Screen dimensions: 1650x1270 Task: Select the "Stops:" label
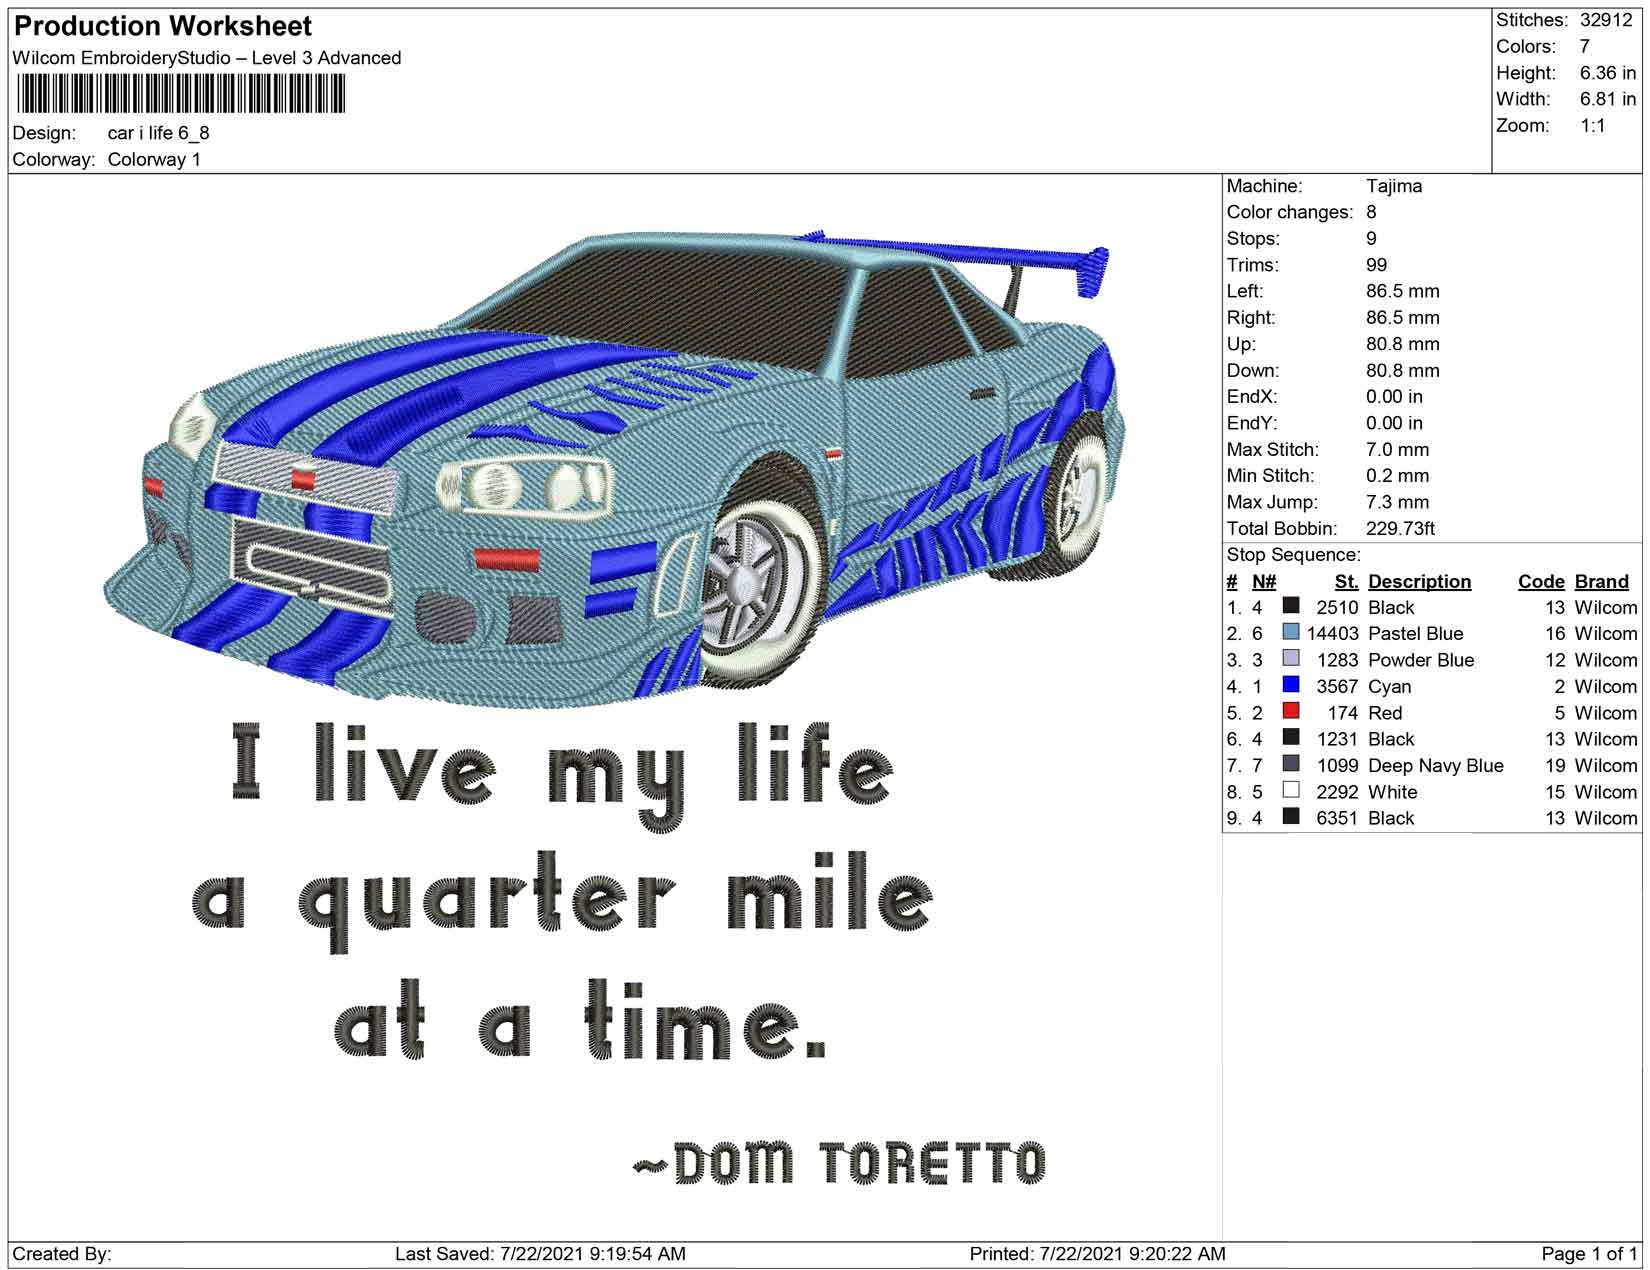point(1253,239)
